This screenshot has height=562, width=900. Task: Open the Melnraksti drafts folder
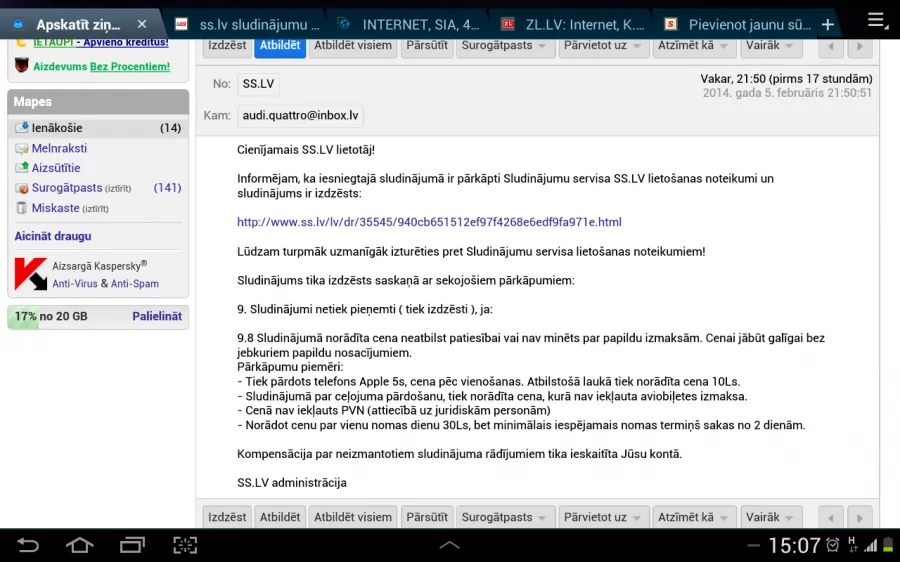59,148
